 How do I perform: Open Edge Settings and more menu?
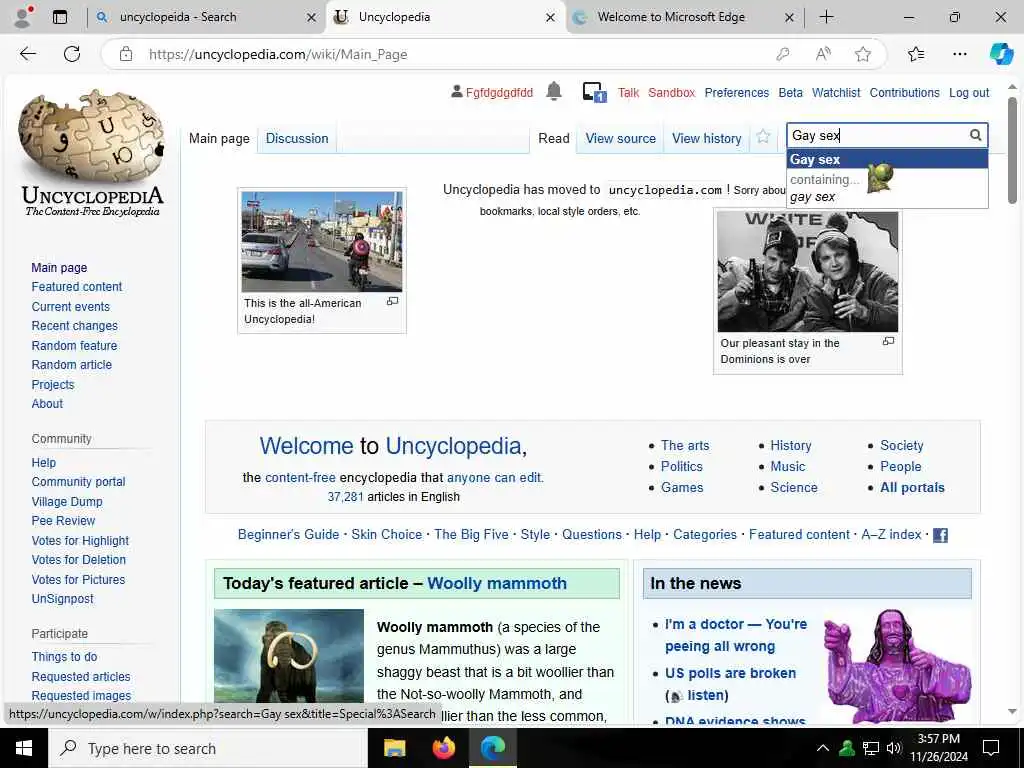[959, 54]
